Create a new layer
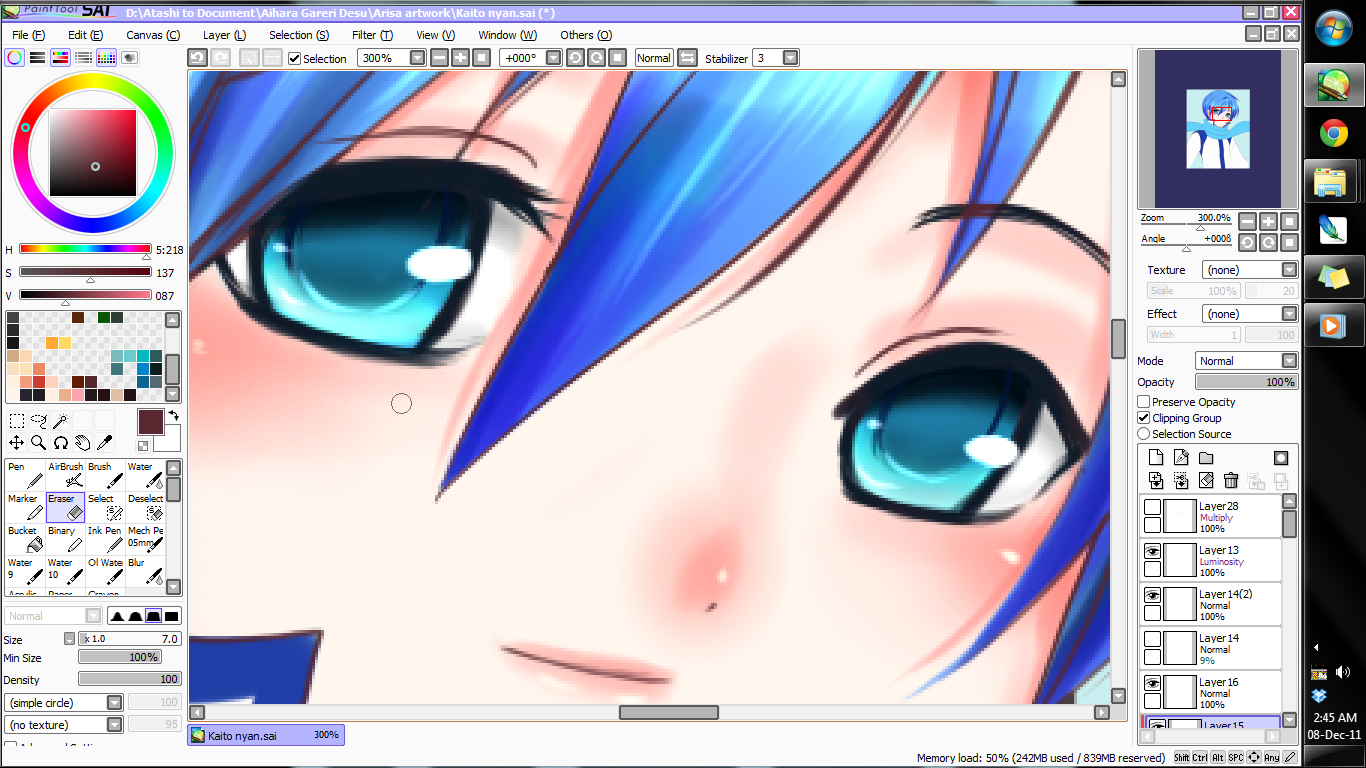The image size is (1366, 768). pyautogui.click(x=1156, y=458)
